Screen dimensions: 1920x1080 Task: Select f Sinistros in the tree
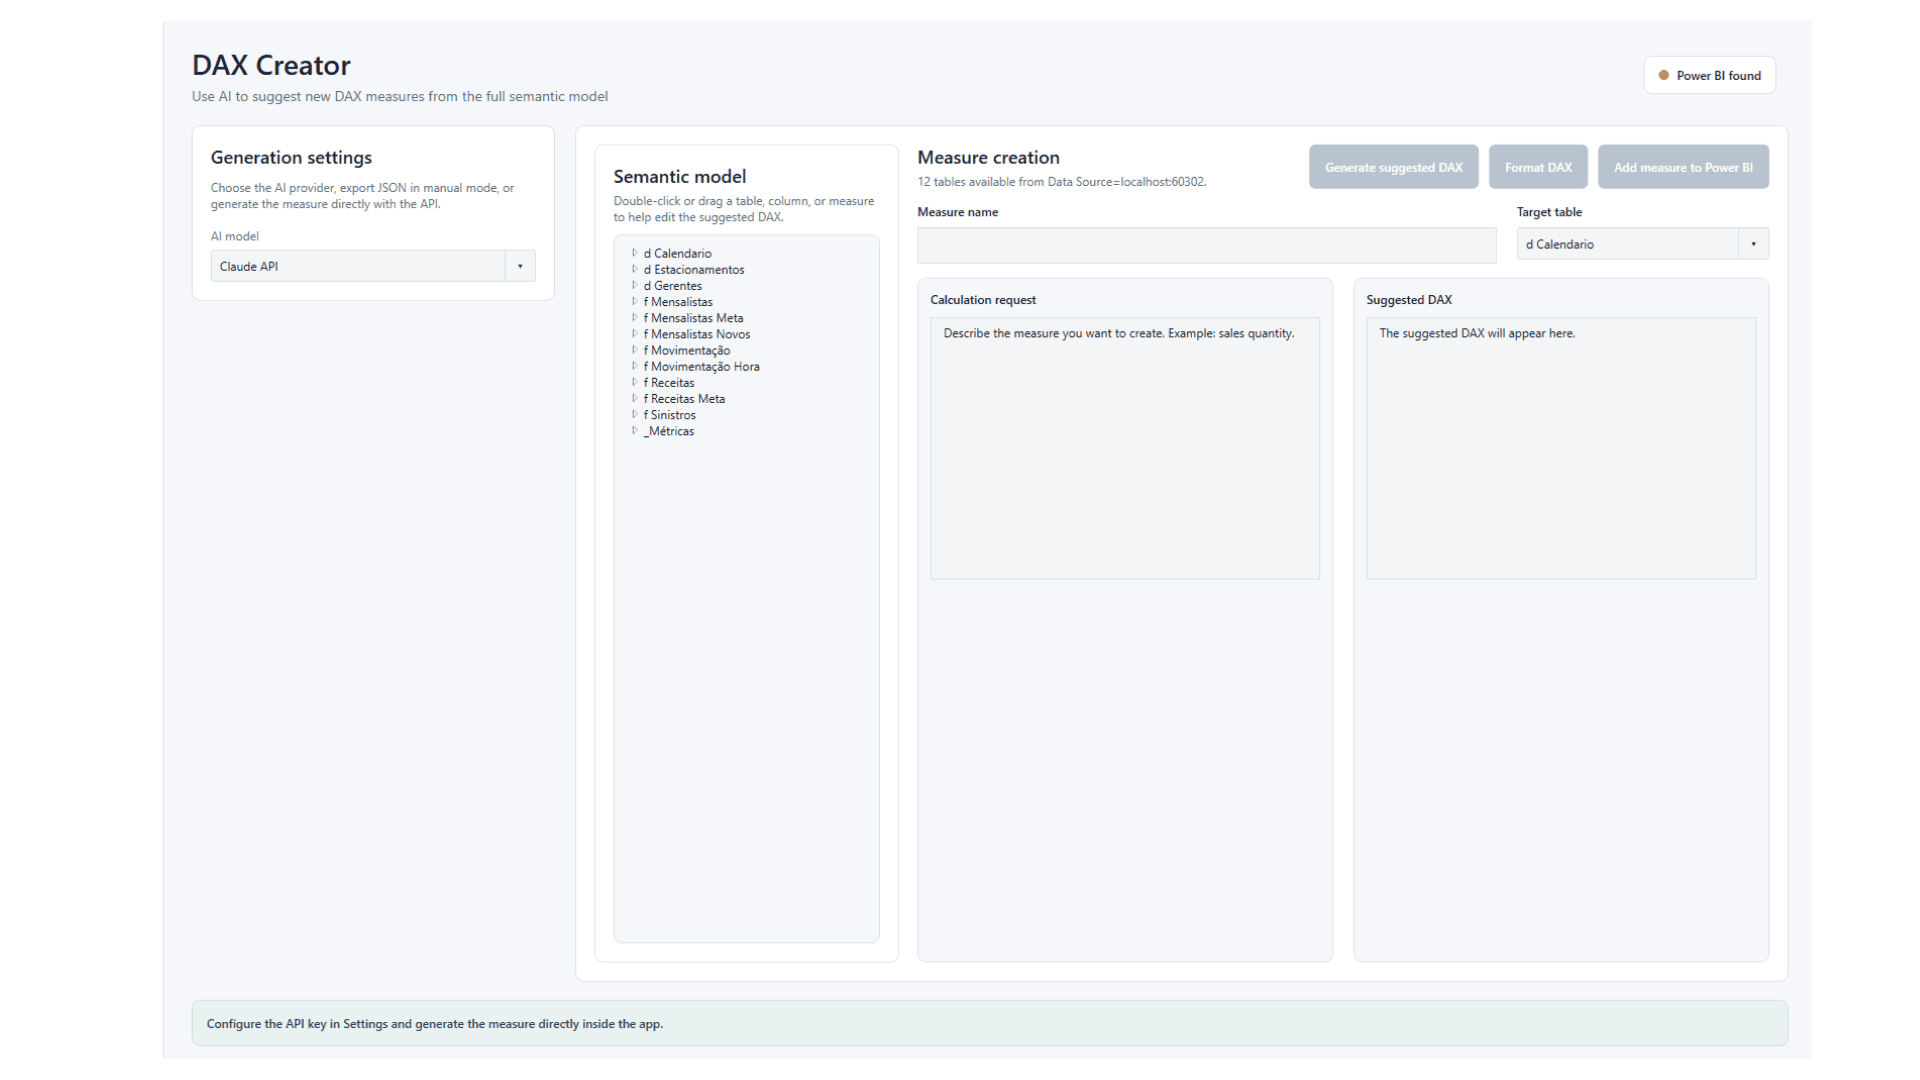point(669,415)
